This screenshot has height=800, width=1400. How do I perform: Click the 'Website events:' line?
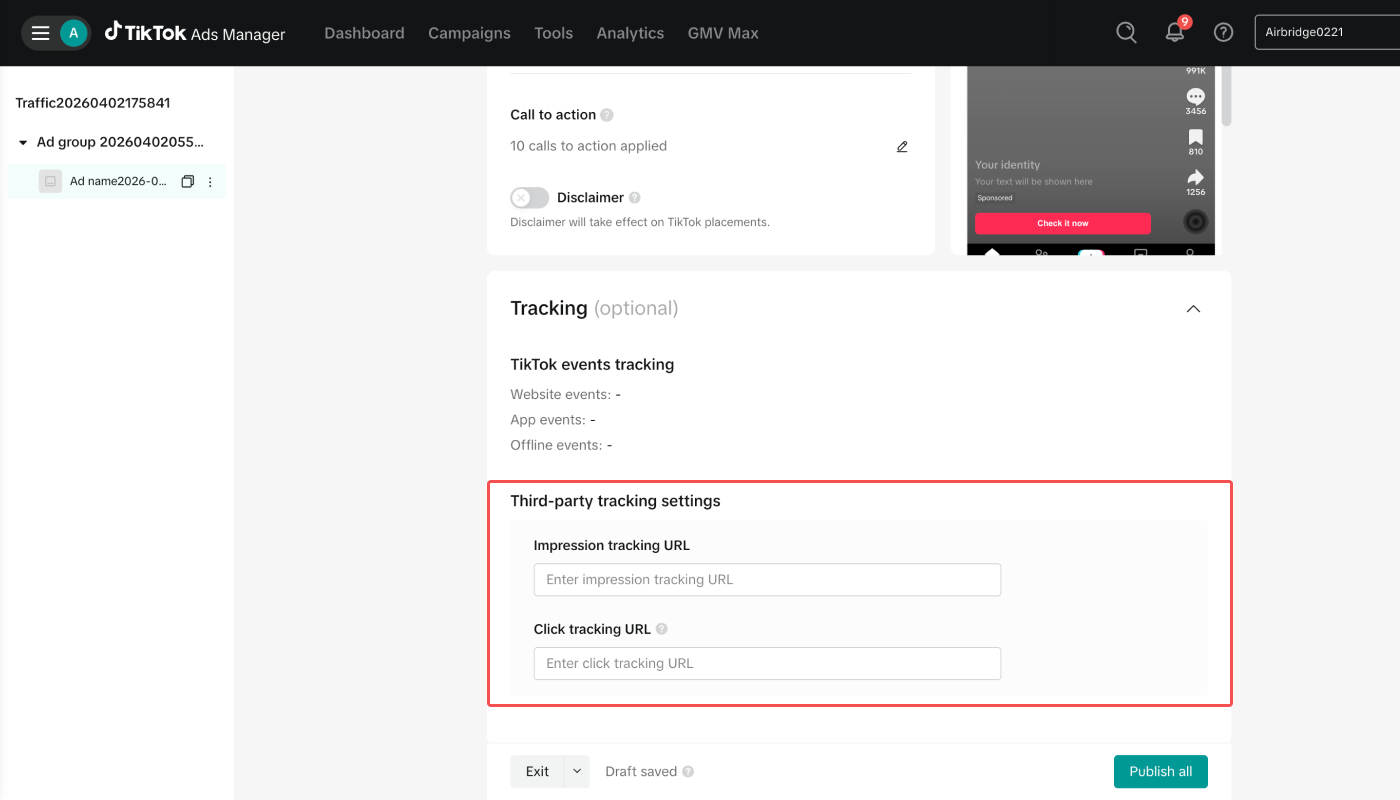566,395
